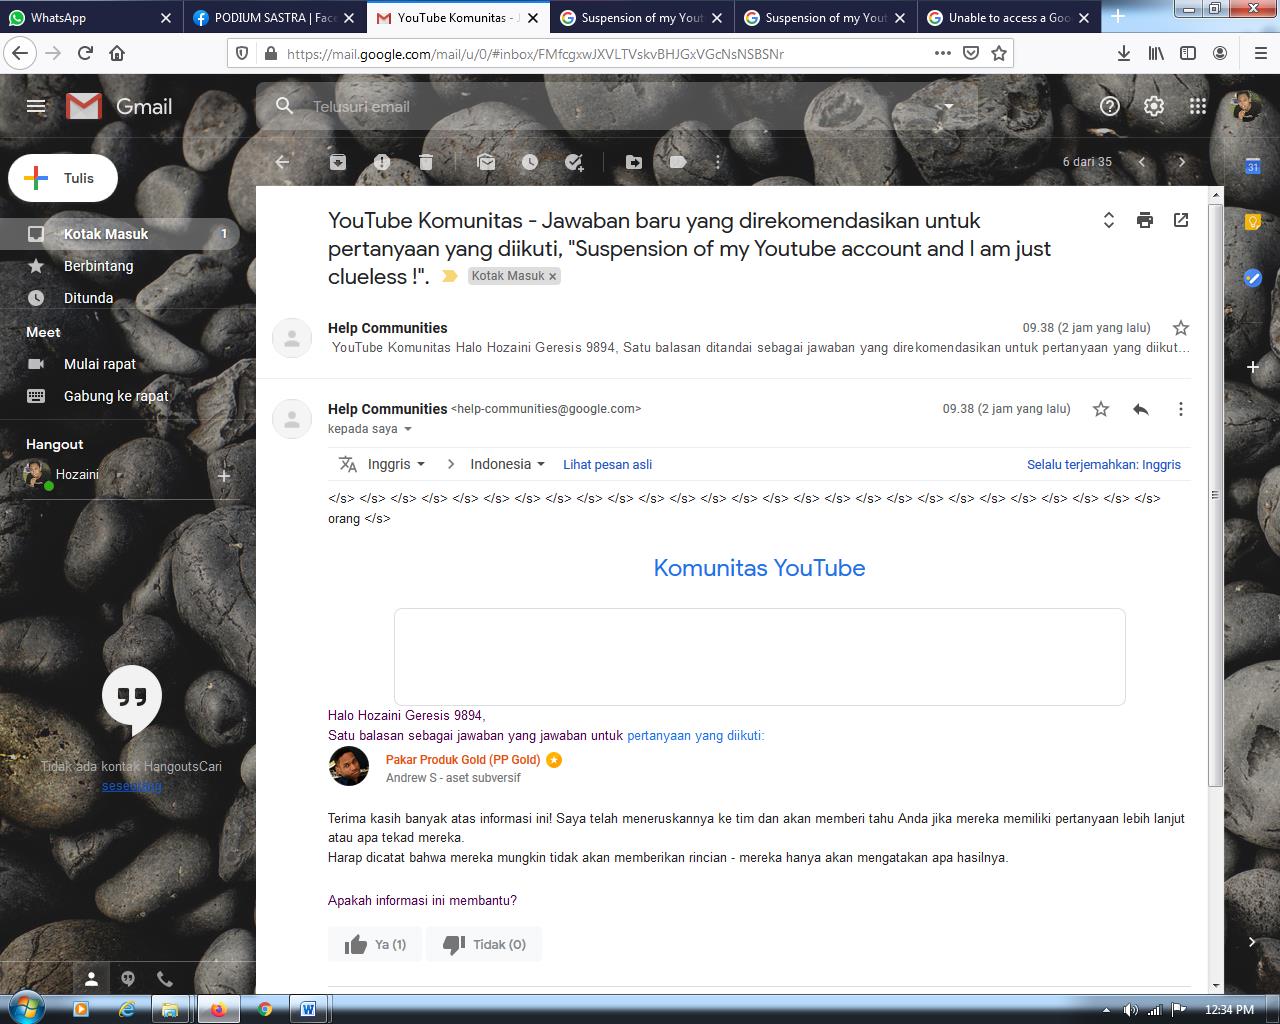Switch to Hangouts phone calls tab
The height and width of the screenshot is (1024, 1280).
(x=165, y=979)
